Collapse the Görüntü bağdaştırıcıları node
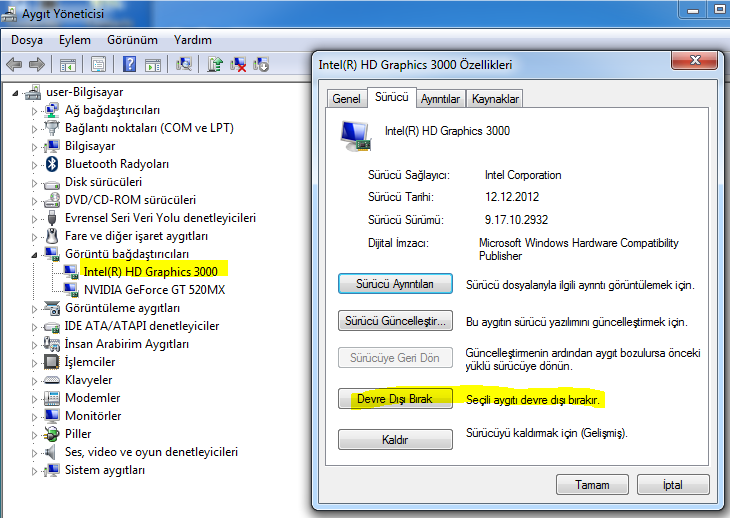Screen dimensions: 730x518 click(x=34, y=255)
